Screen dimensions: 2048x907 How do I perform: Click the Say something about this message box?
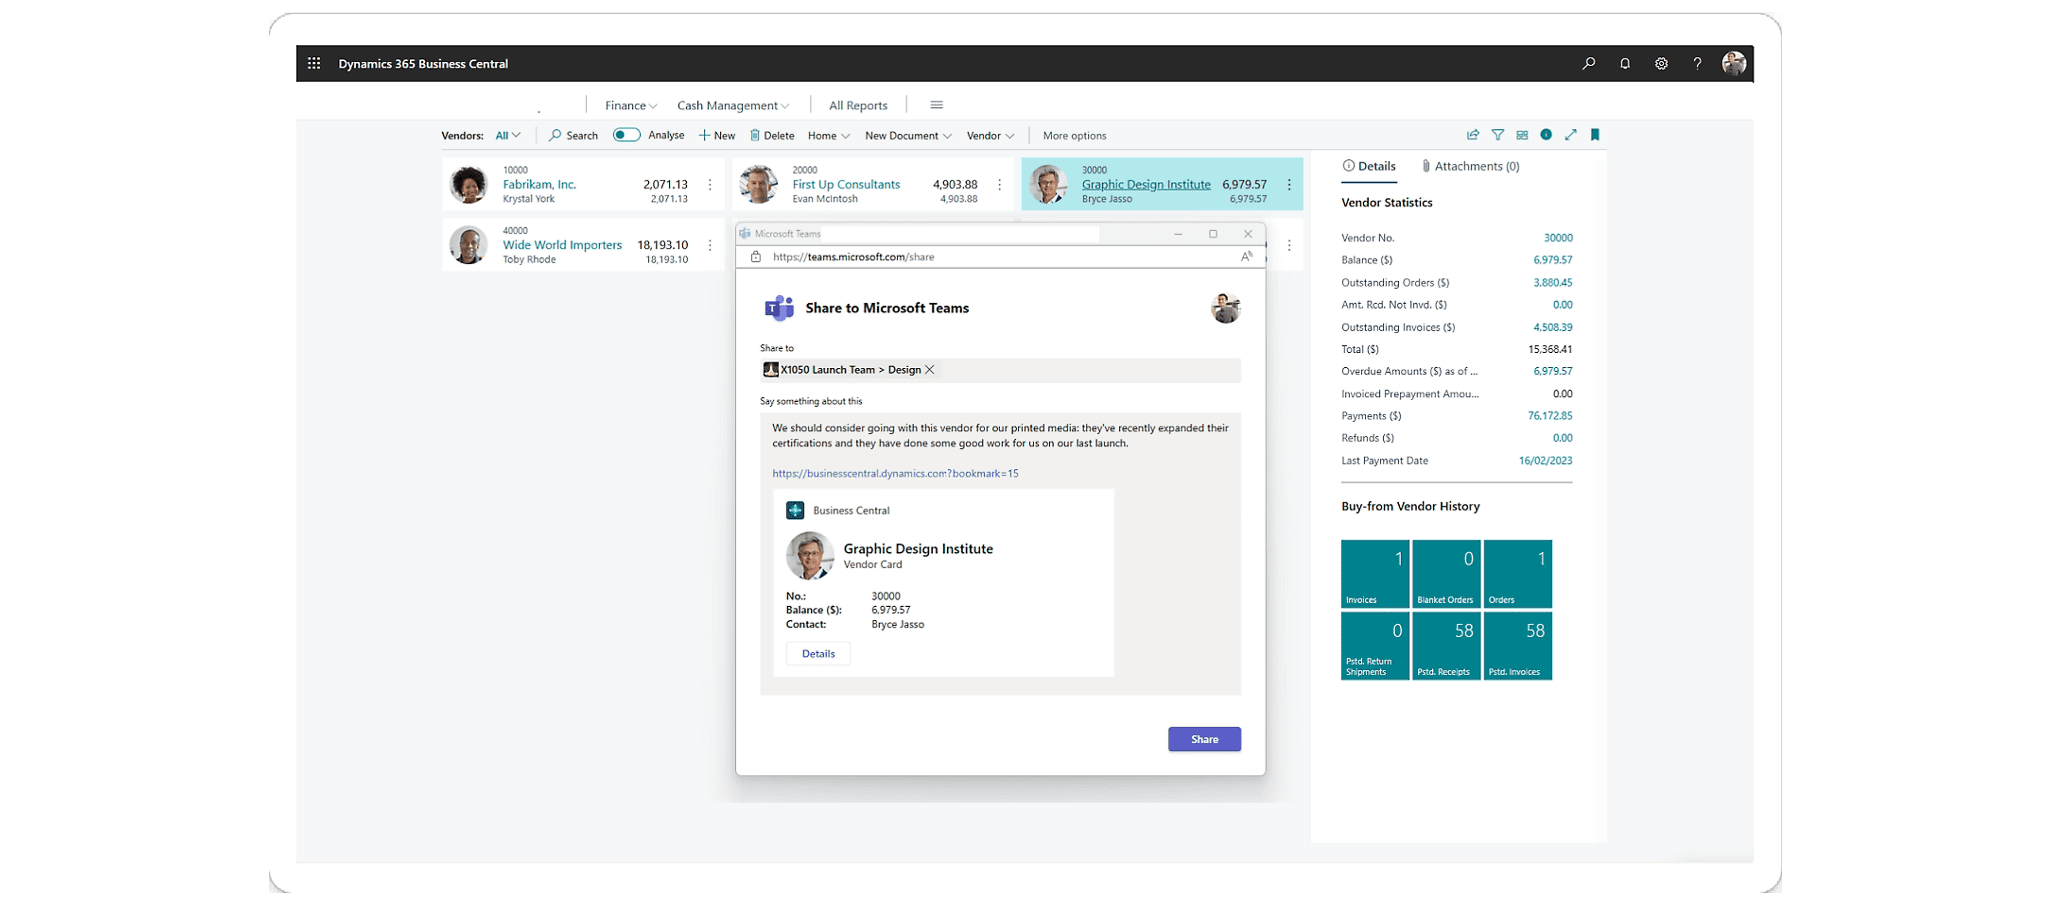1000,553
